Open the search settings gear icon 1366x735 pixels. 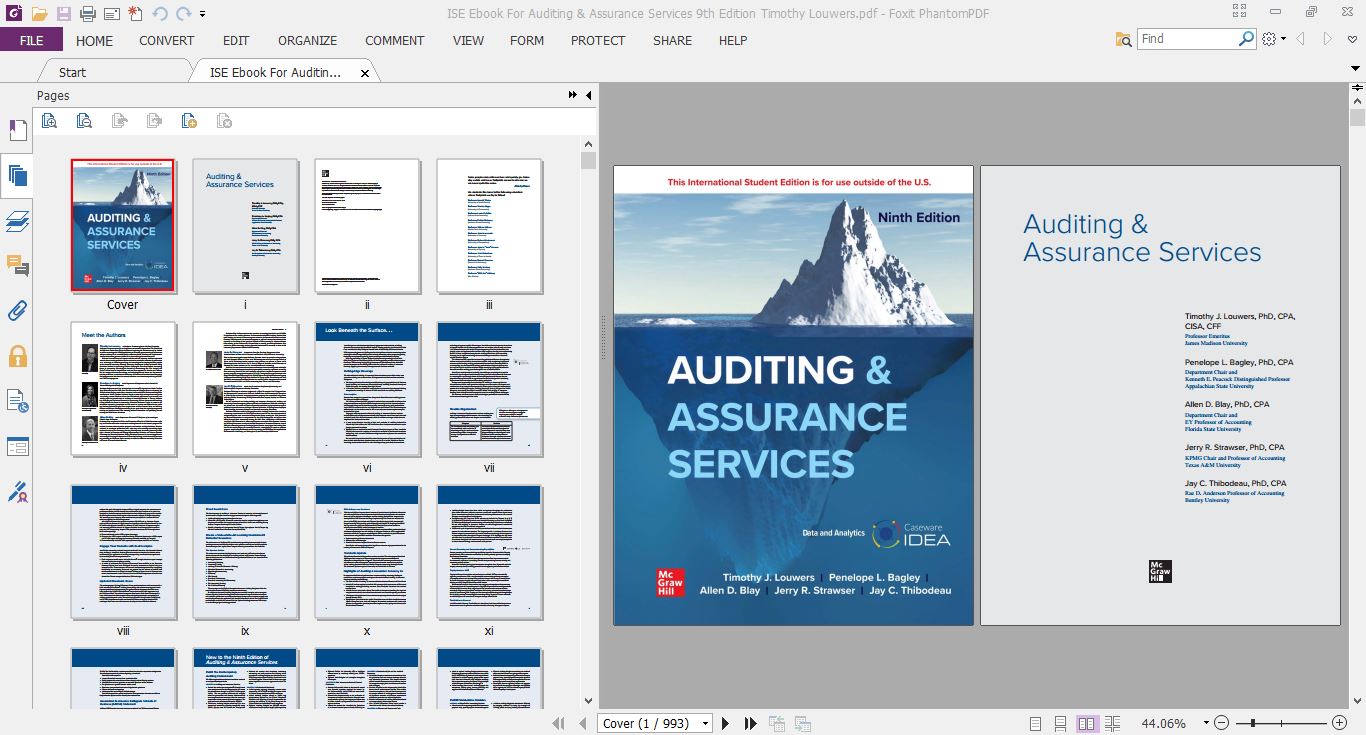click(1269, 39)
